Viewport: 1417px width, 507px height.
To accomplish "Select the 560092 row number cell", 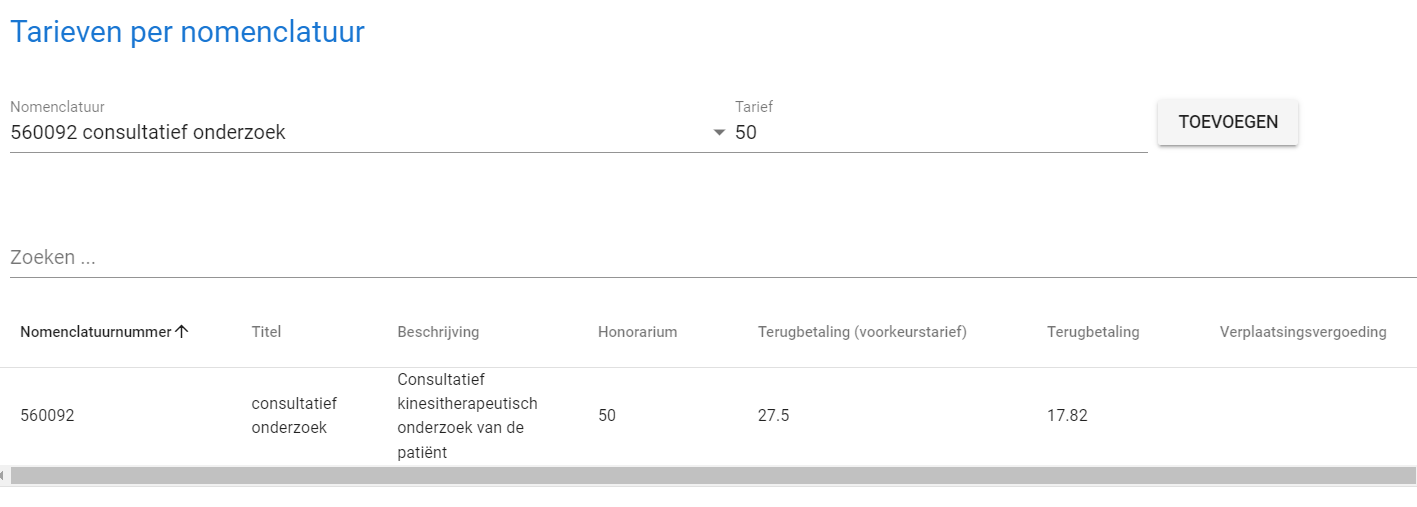I will coord(47,416).
